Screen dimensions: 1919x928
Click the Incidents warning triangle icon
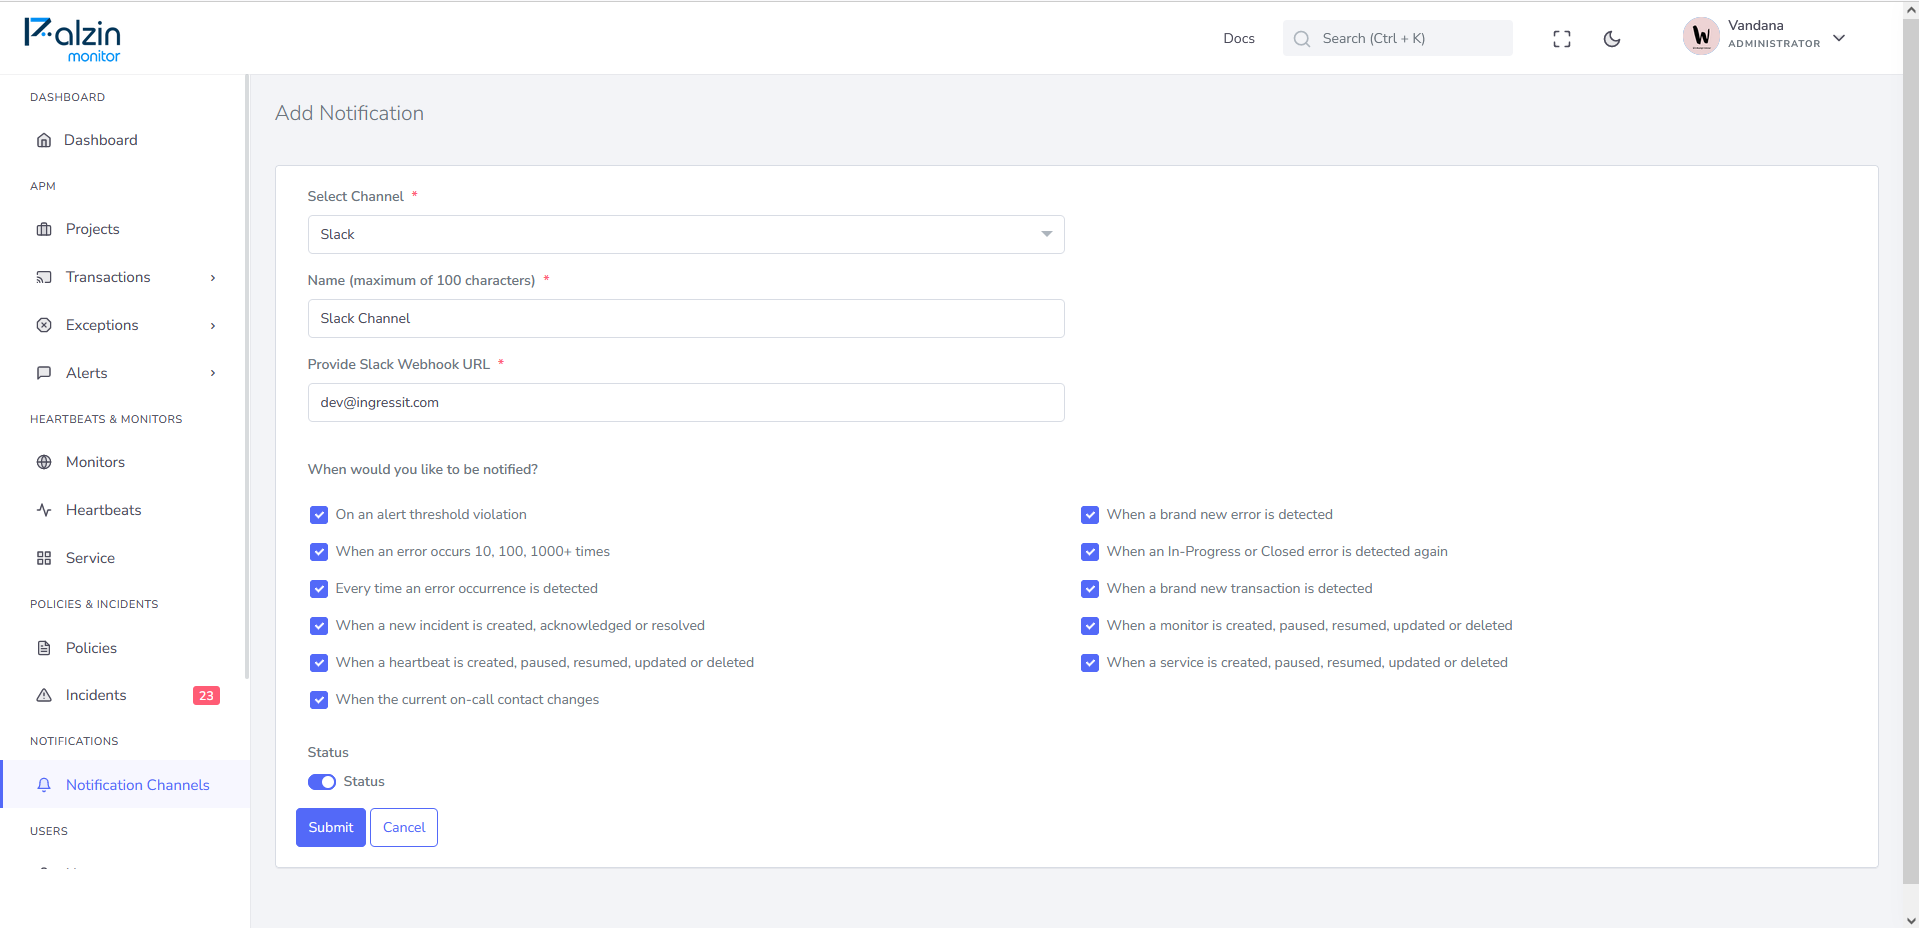coord(44,695)
